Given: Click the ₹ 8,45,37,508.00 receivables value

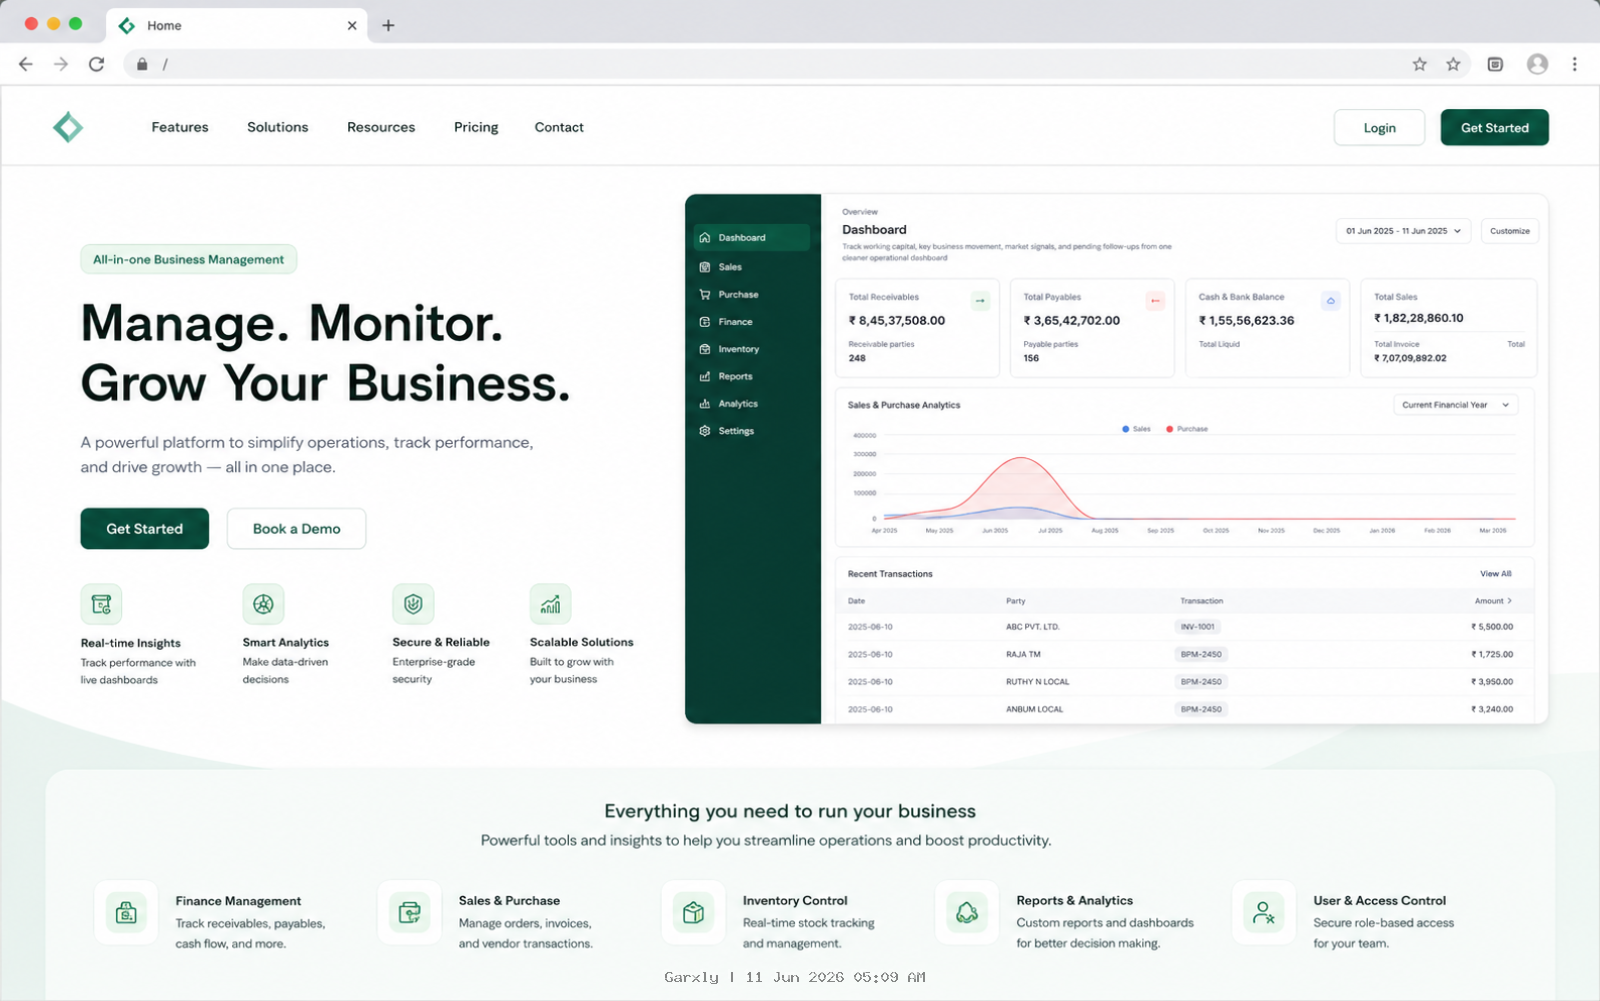Looking at the screenshot, I should (x=897, y=321).
